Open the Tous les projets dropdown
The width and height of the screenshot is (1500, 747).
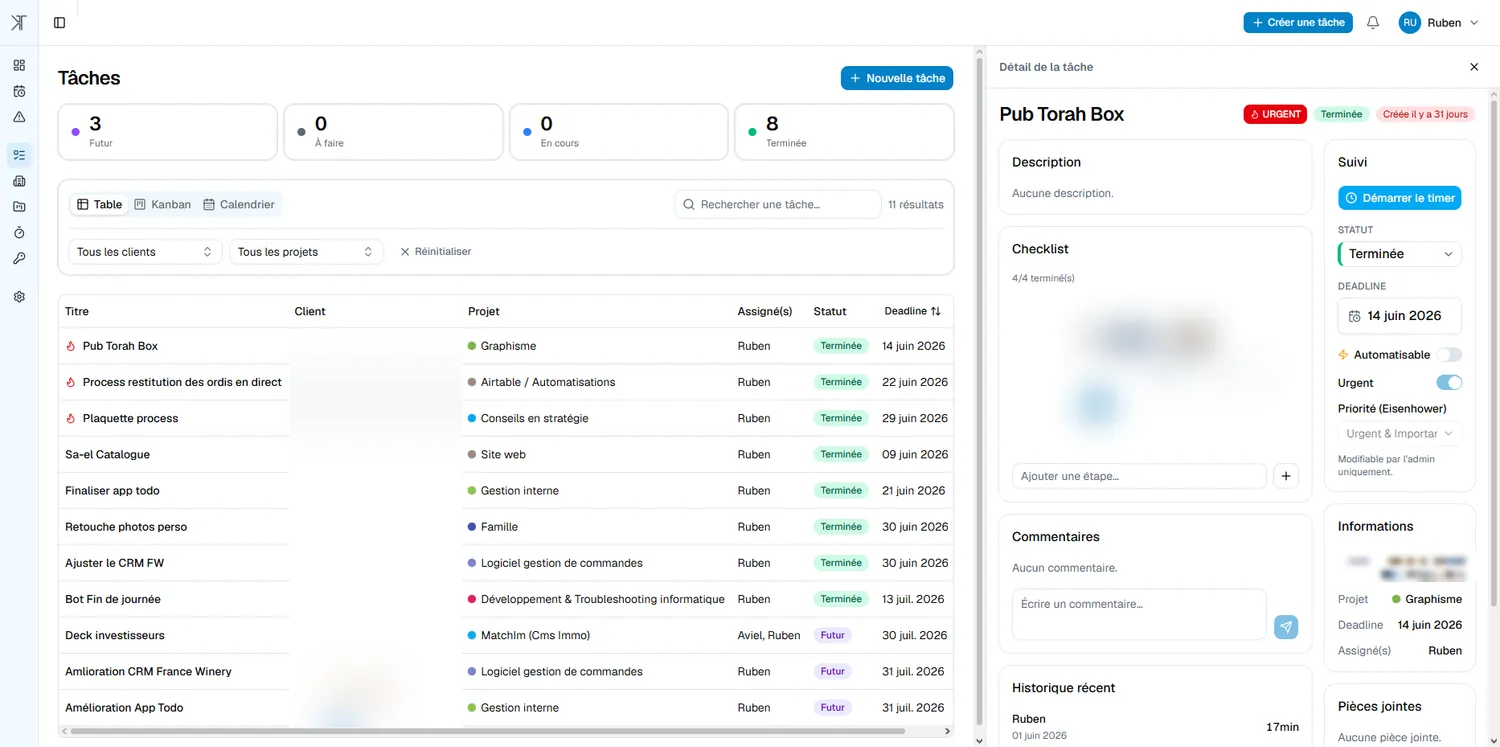[306, 252]
